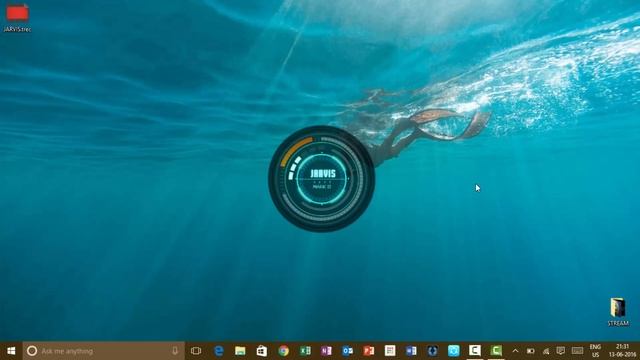Open OneNote from taskbar
Viewport: 640px width, 360px height.
click(x=326, y=351)
